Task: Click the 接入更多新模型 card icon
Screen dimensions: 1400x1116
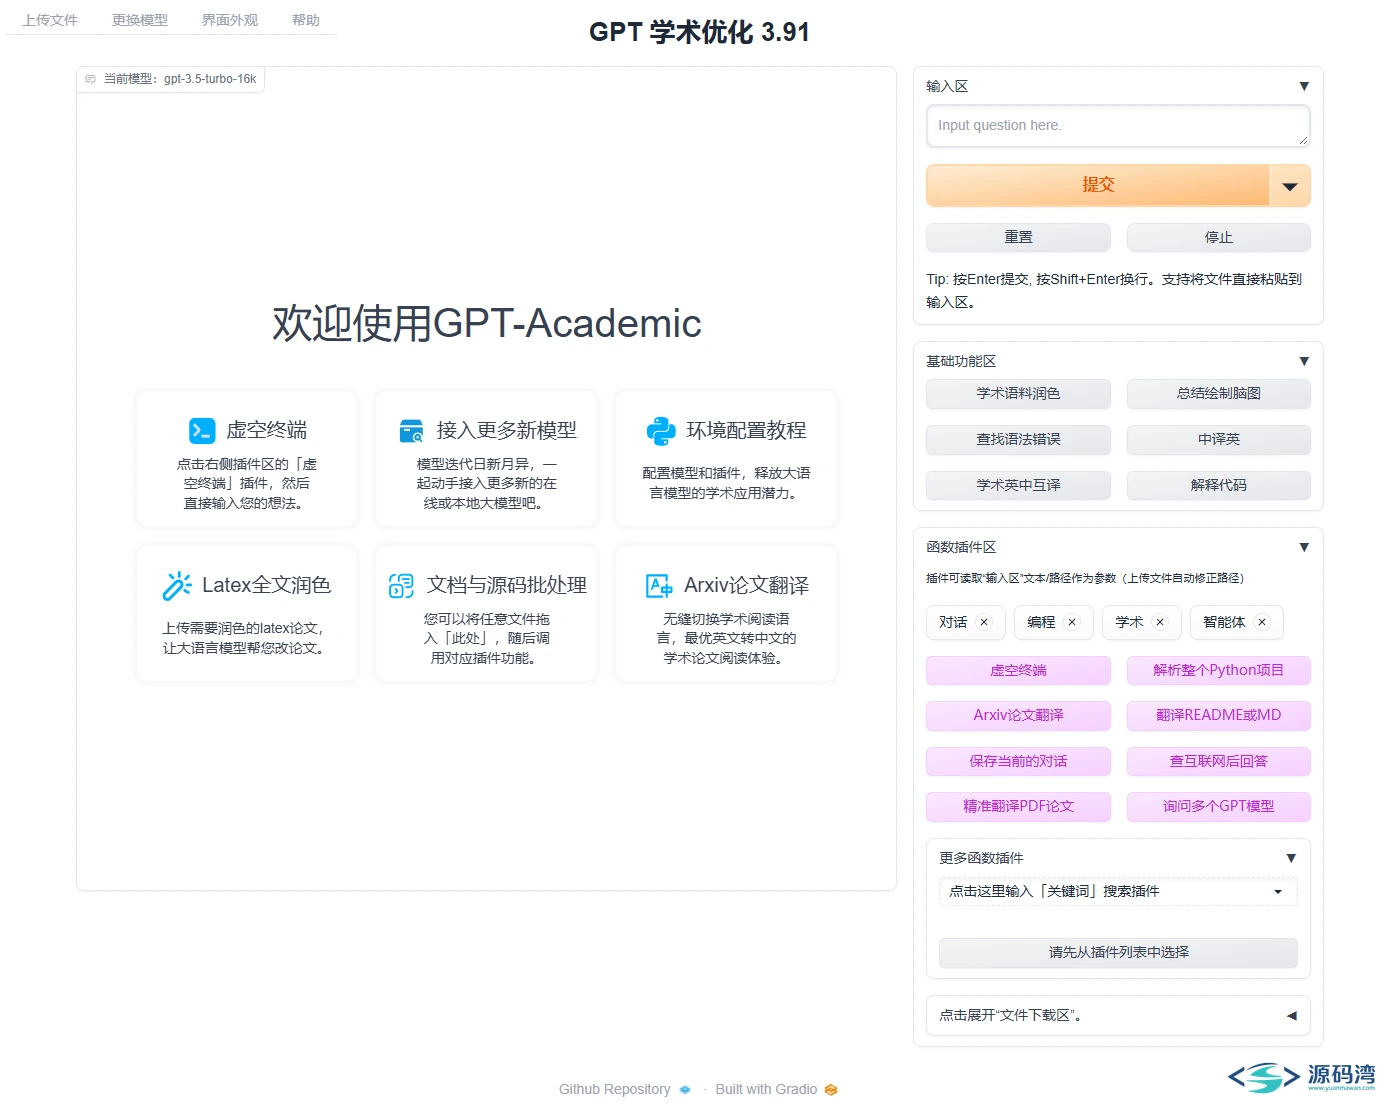Action: click(412, 431)
